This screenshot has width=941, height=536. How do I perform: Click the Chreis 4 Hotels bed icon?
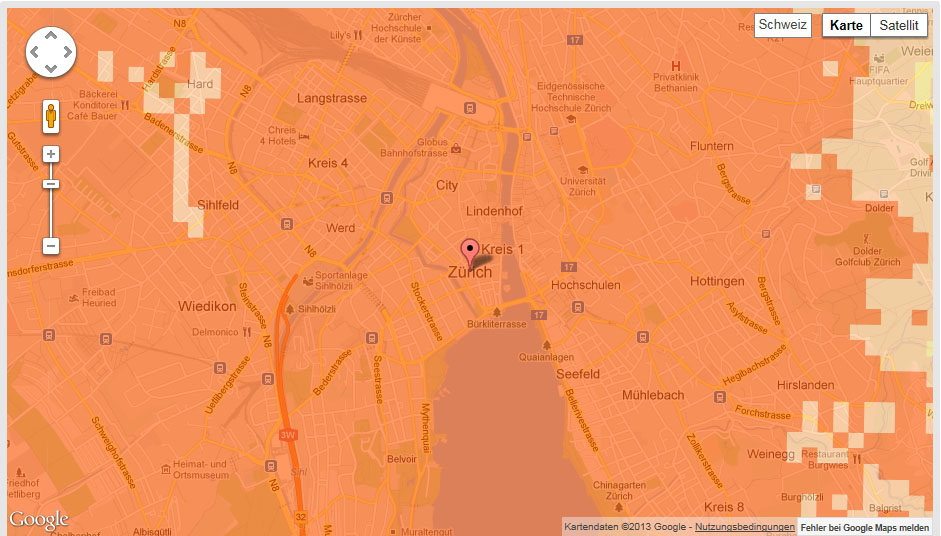pyautogui.click(x=304, y=137)
